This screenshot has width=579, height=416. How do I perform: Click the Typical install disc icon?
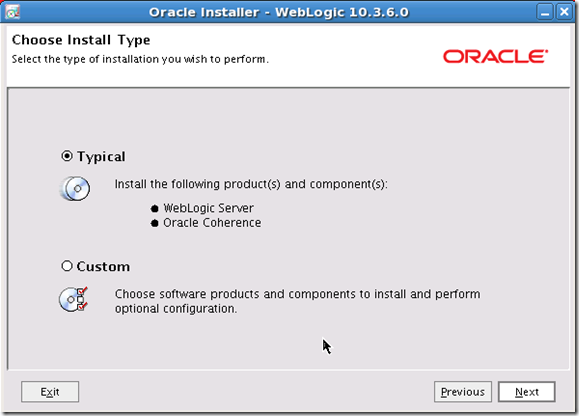point(75,189)
